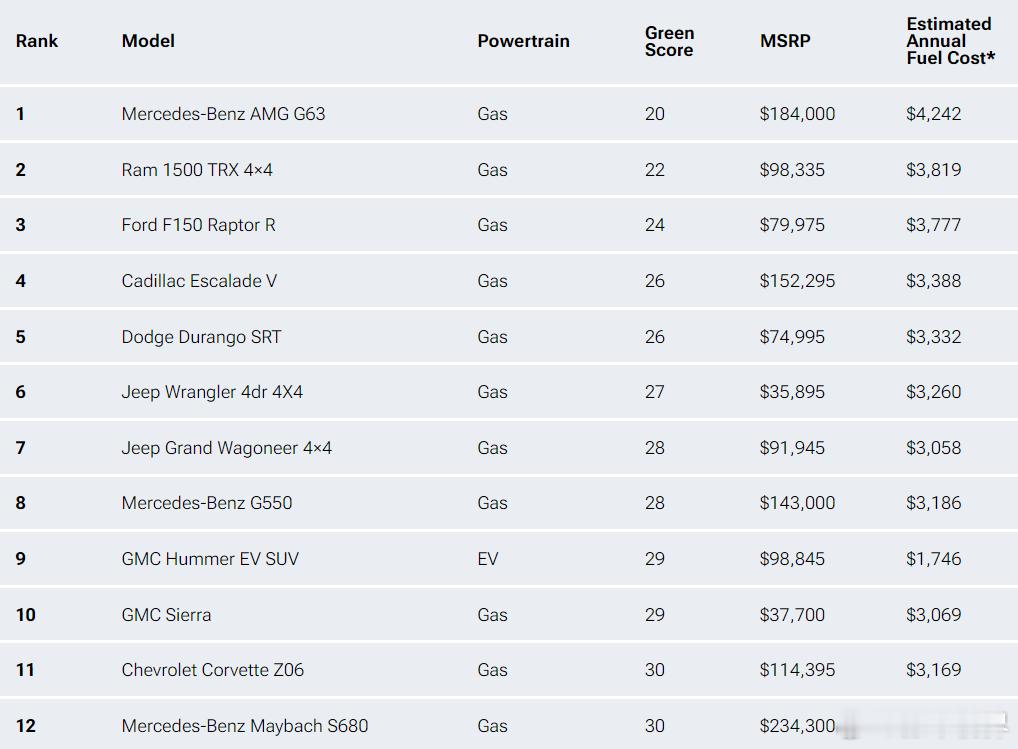Click the Rank column header
The image size is (1018, 749).
tap(37, 41)
